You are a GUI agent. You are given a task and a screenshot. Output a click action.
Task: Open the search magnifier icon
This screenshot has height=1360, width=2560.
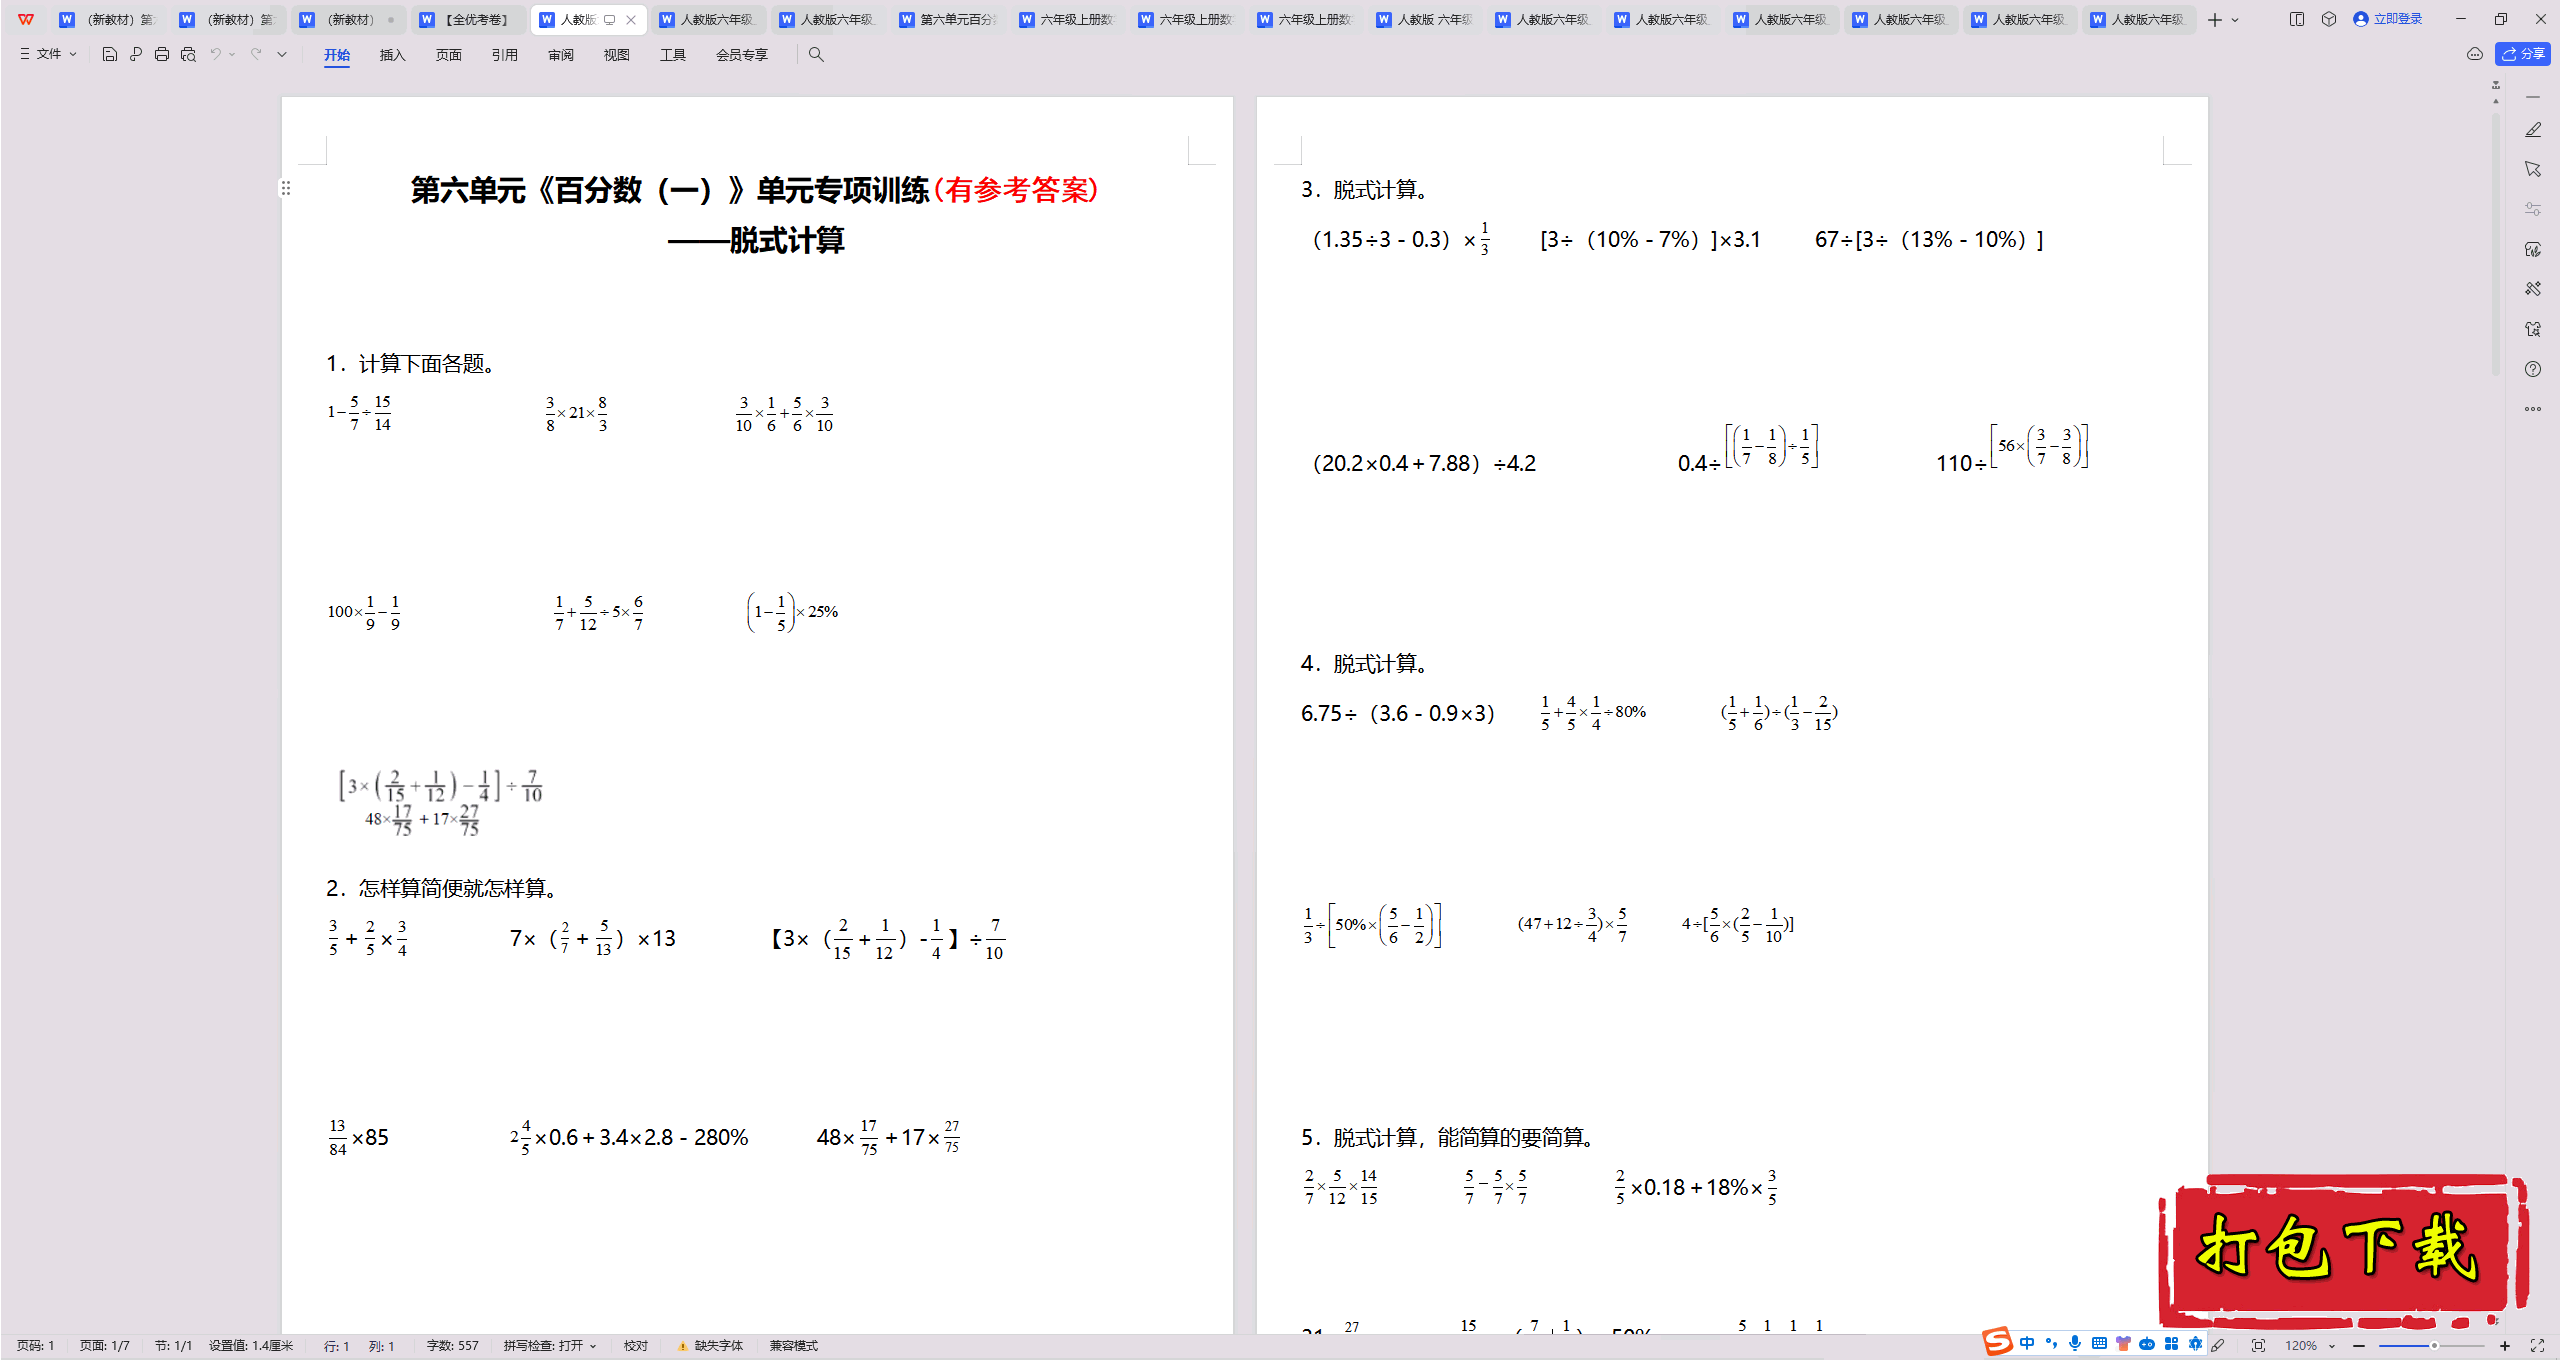(x=816, y=54)
